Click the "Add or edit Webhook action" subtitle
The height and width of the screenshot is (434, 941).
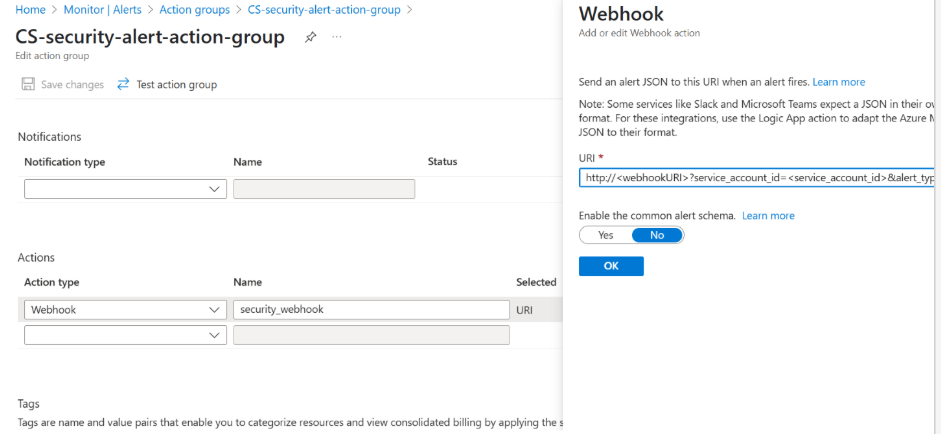tap(639, 33)
